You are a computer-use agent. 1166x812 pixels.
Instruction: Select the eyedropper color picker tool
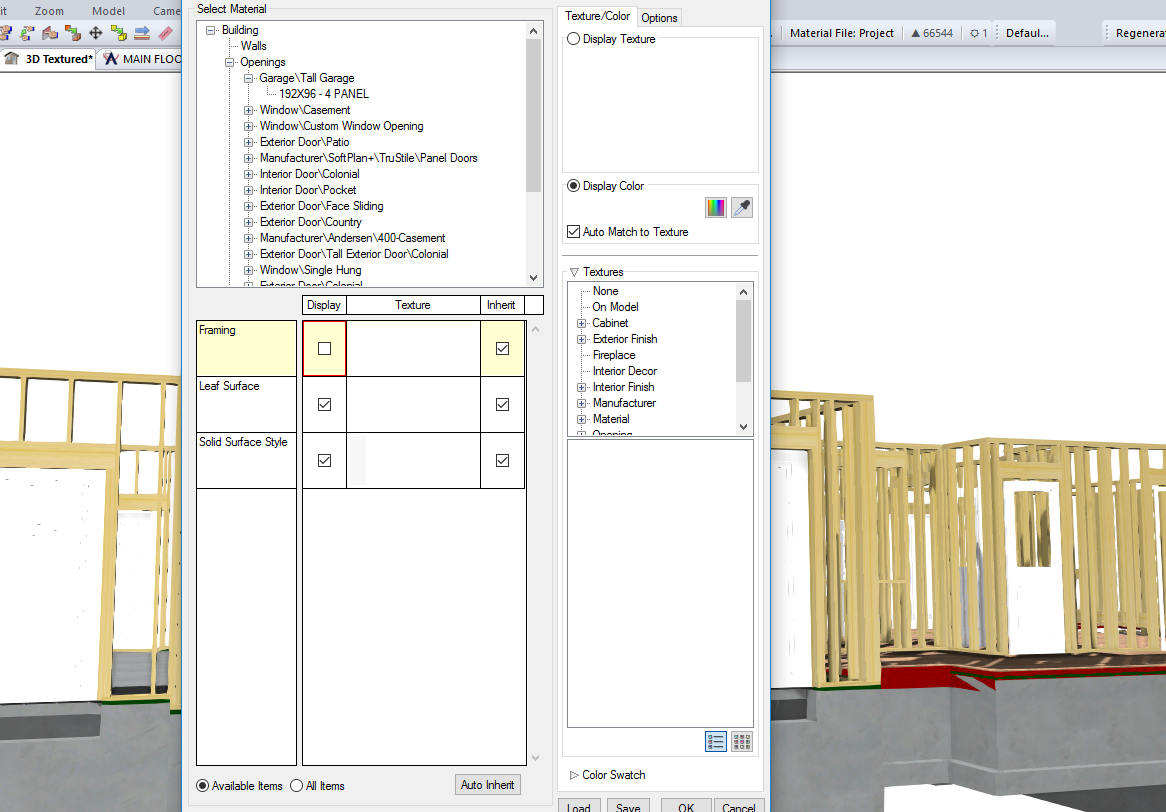pyautogui.click(x=741, y=207)
